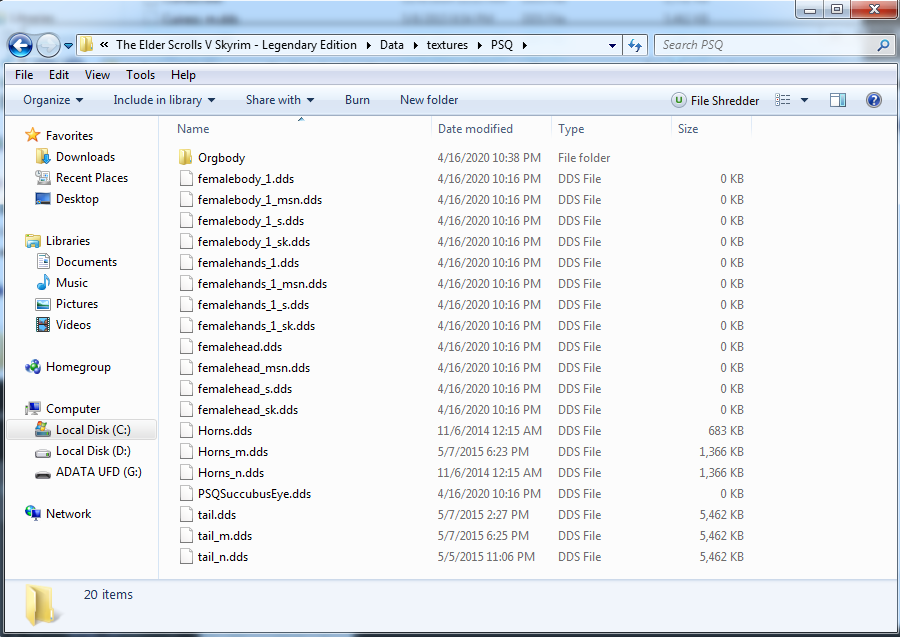
Task: Select Network in navigation pane
Action: 68,514
